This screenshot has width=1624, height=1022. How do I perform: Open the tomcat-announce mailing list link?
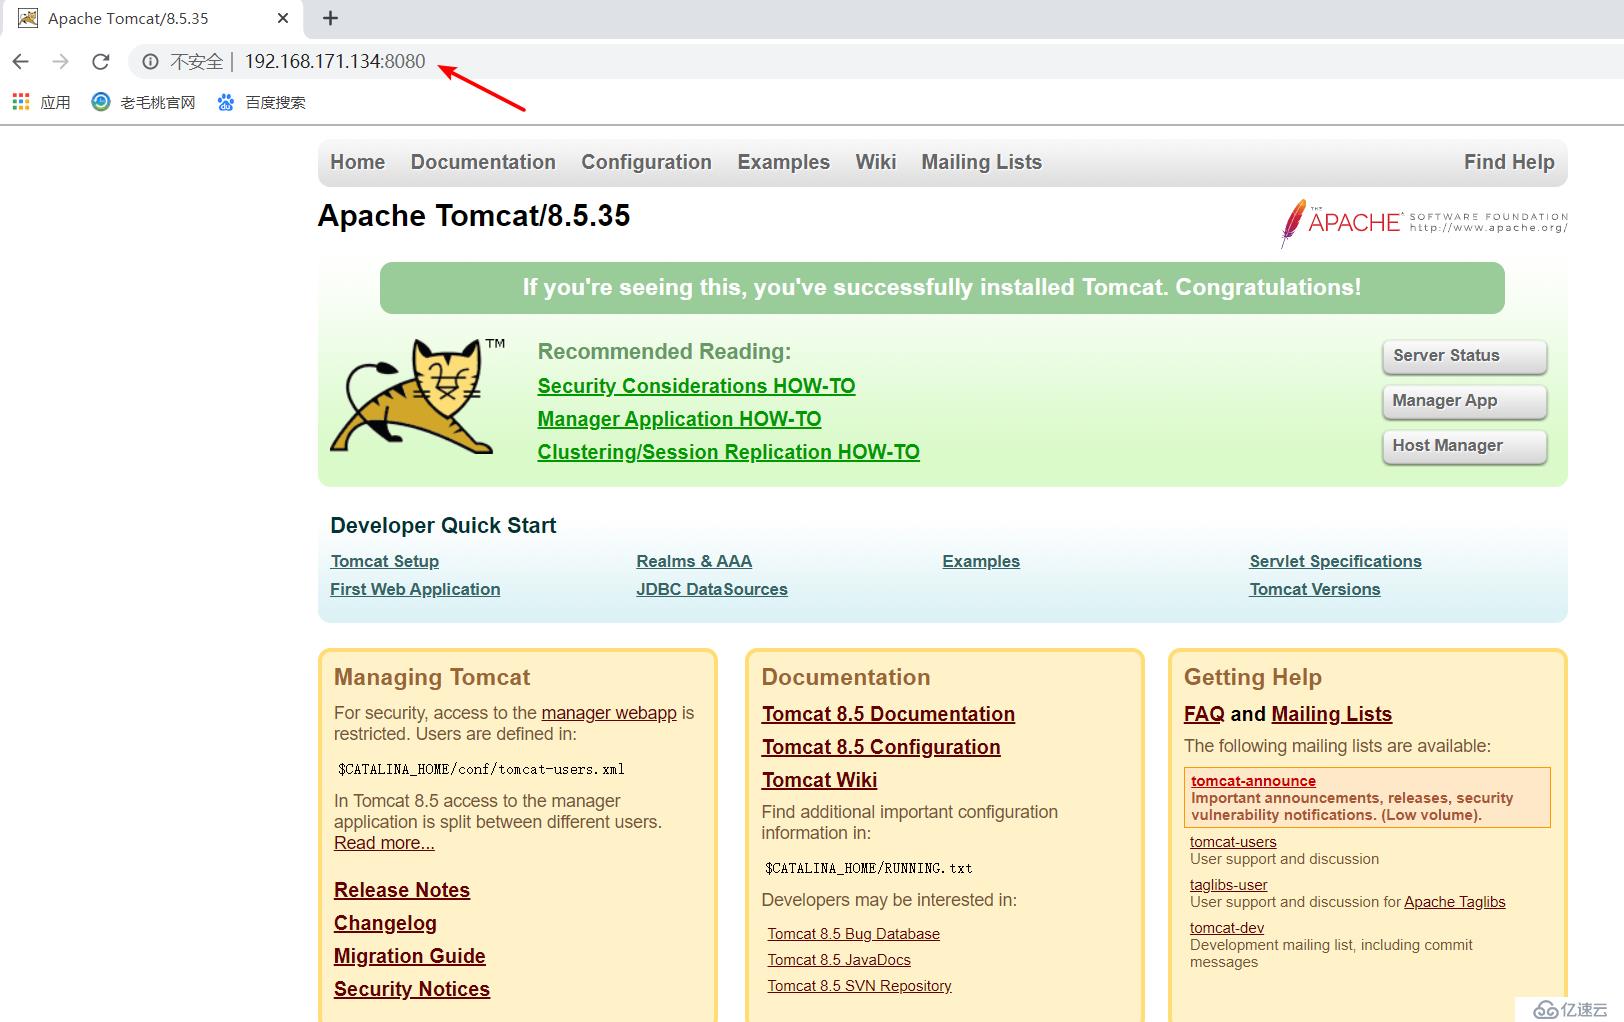point(1253,781)
